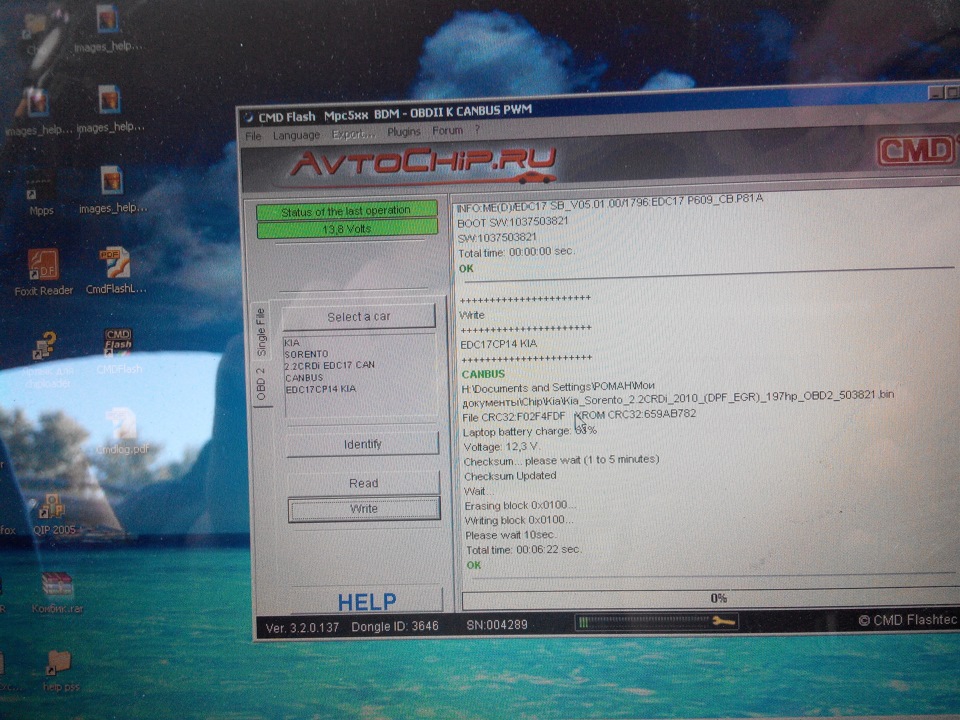
Task: Open Cmdlog.pdf on the desktop
Action: [122, 432]
